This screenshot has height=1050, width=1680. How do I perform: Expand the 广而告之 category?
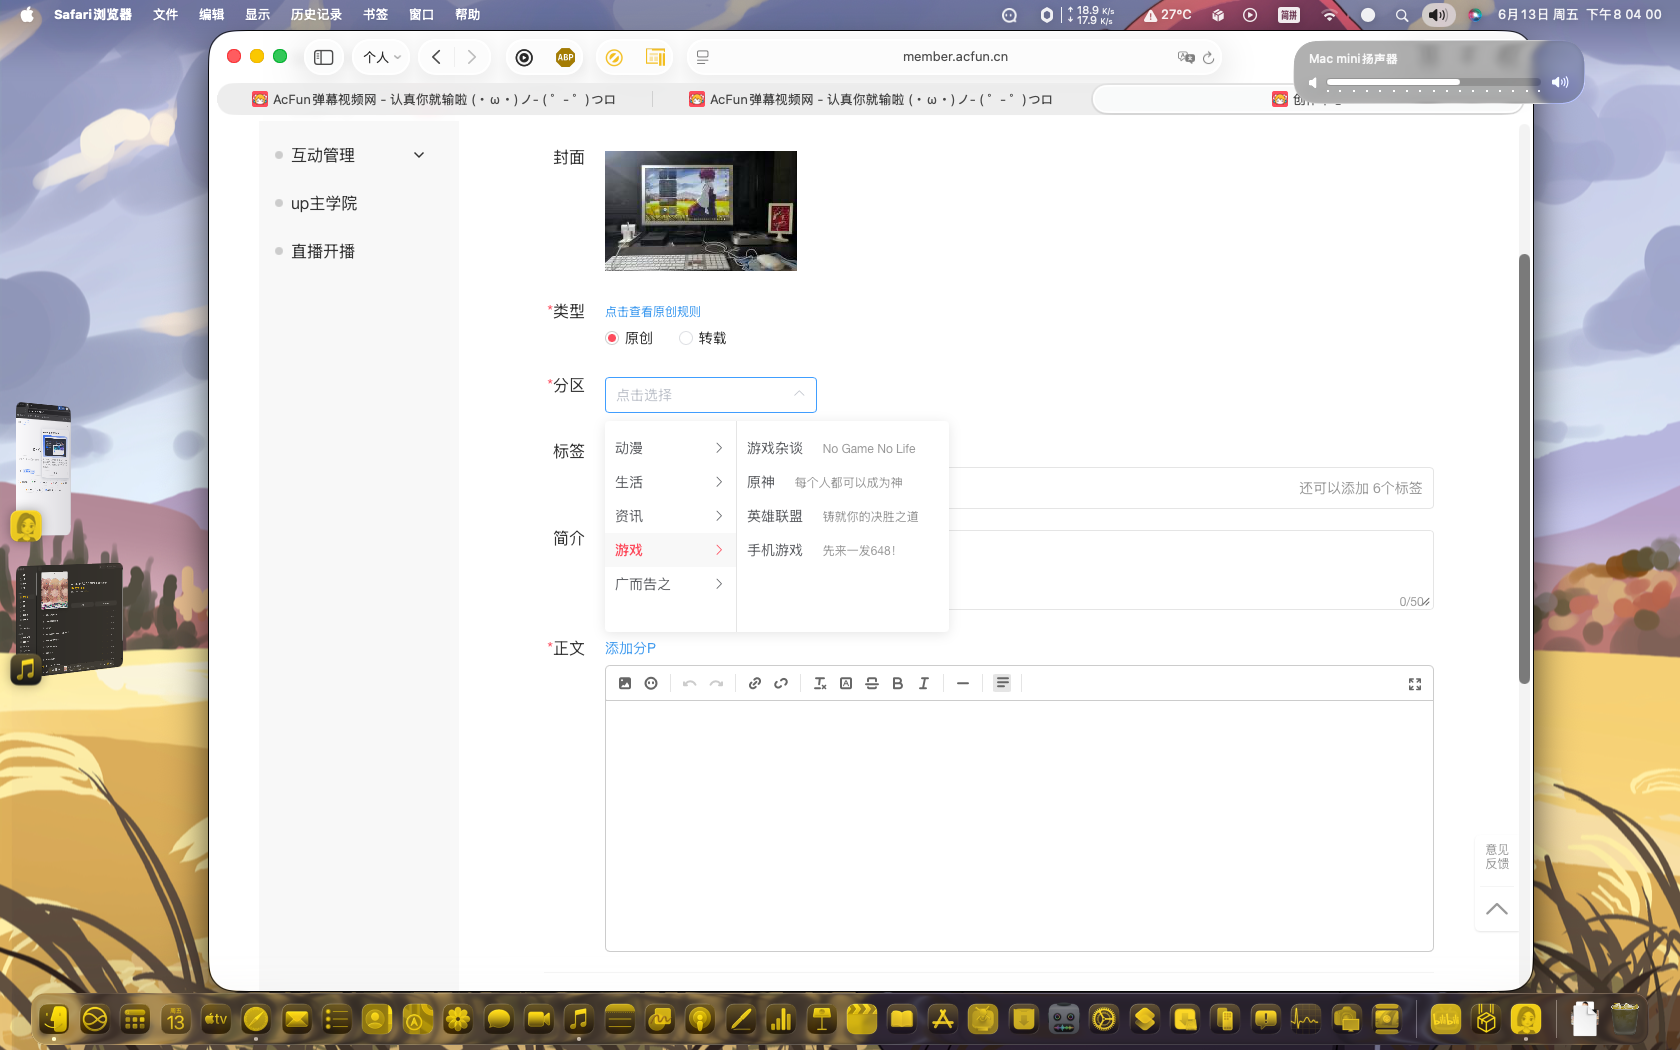(x=670, y=584)
